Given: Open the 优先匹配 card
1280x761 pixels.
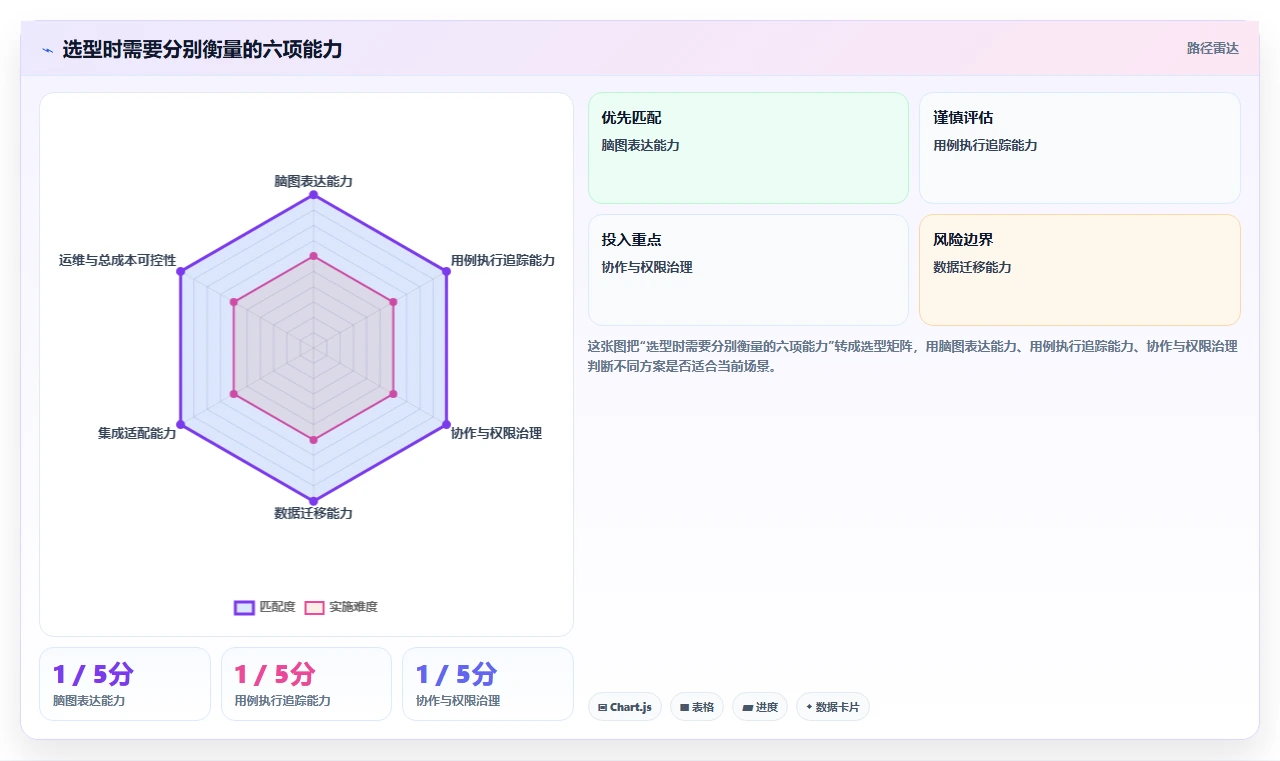Looking at the screenshot, I should tap(748, 148).
